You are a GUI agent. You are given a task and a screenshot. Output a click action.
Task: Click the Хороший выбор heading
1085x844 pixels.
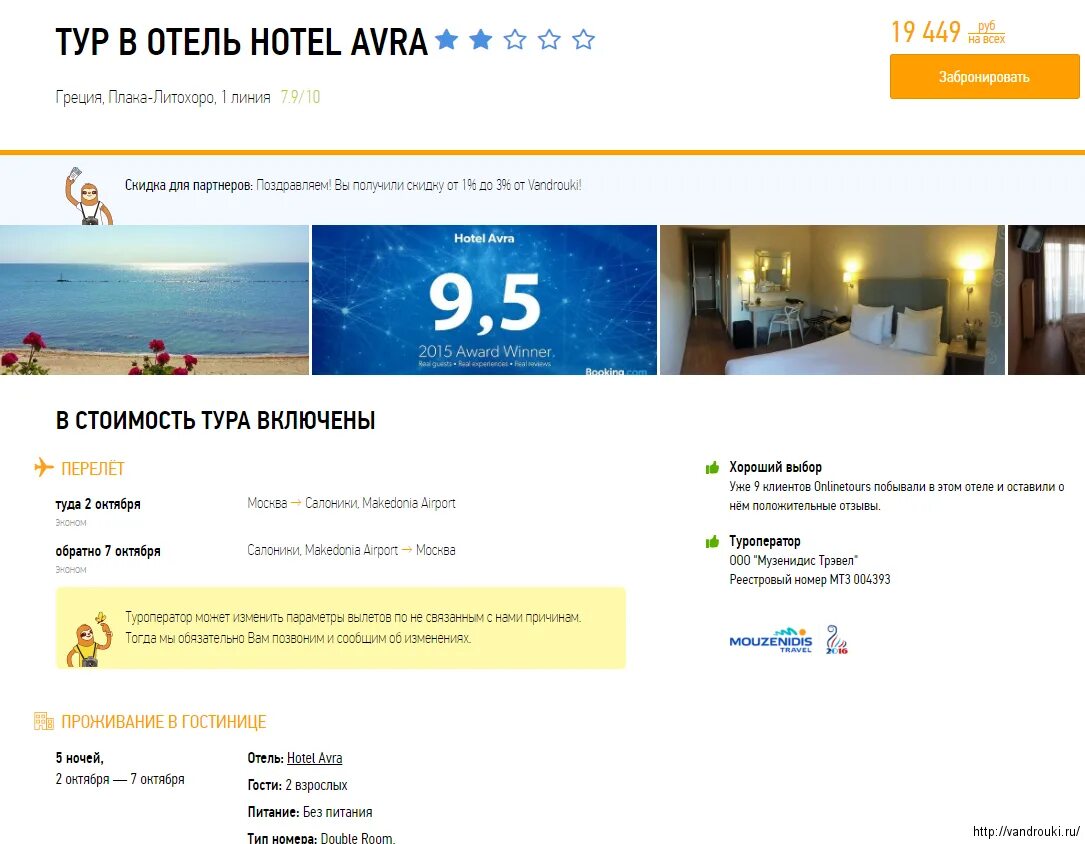click(x=776, y=467)
